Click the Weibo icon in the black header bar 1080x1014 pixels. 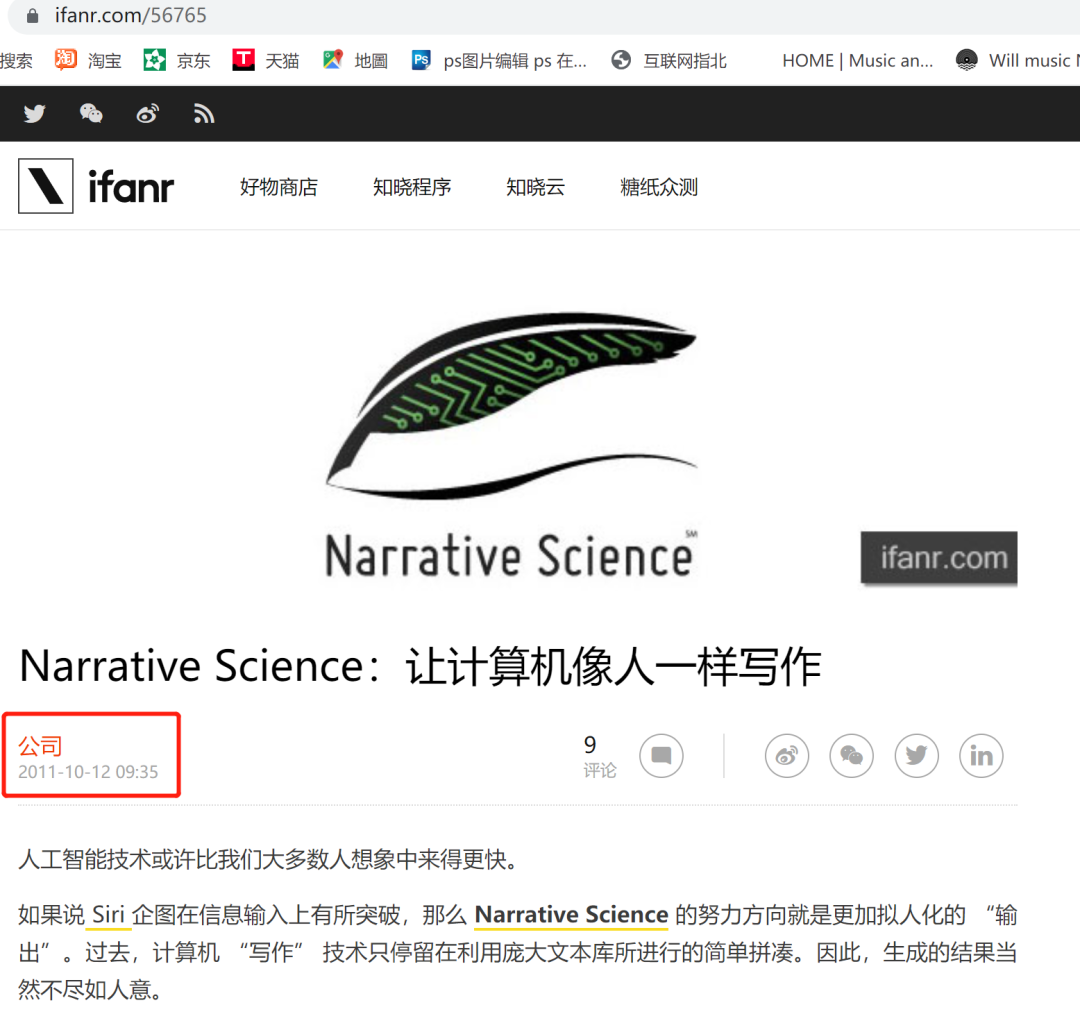coord(148,113)
